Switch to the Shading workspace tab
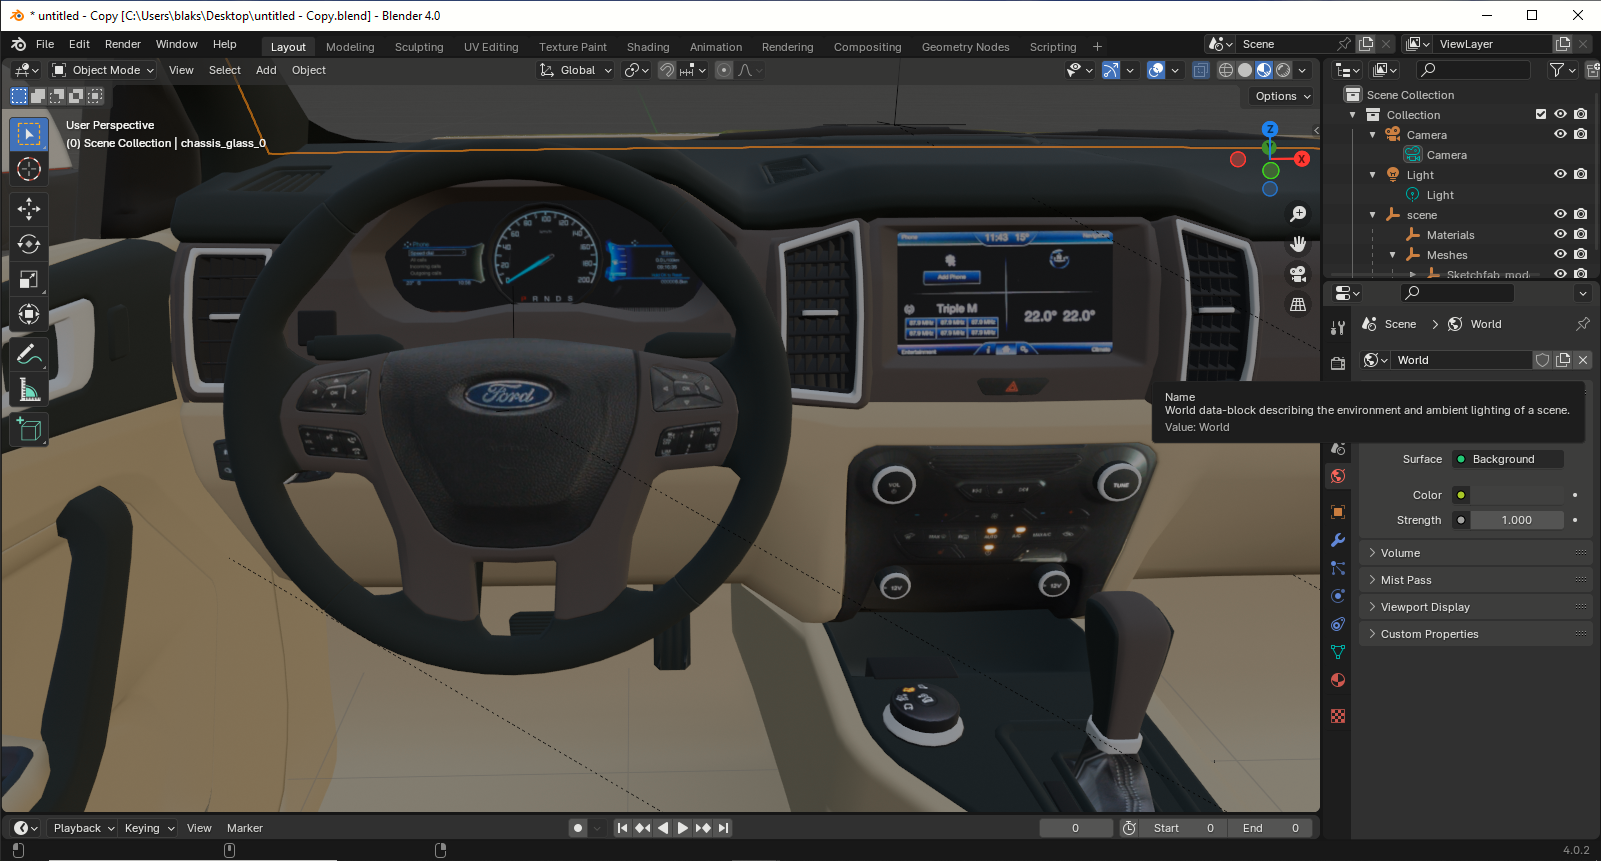Viewport: 1601px width, 861px height. (647, 47)
